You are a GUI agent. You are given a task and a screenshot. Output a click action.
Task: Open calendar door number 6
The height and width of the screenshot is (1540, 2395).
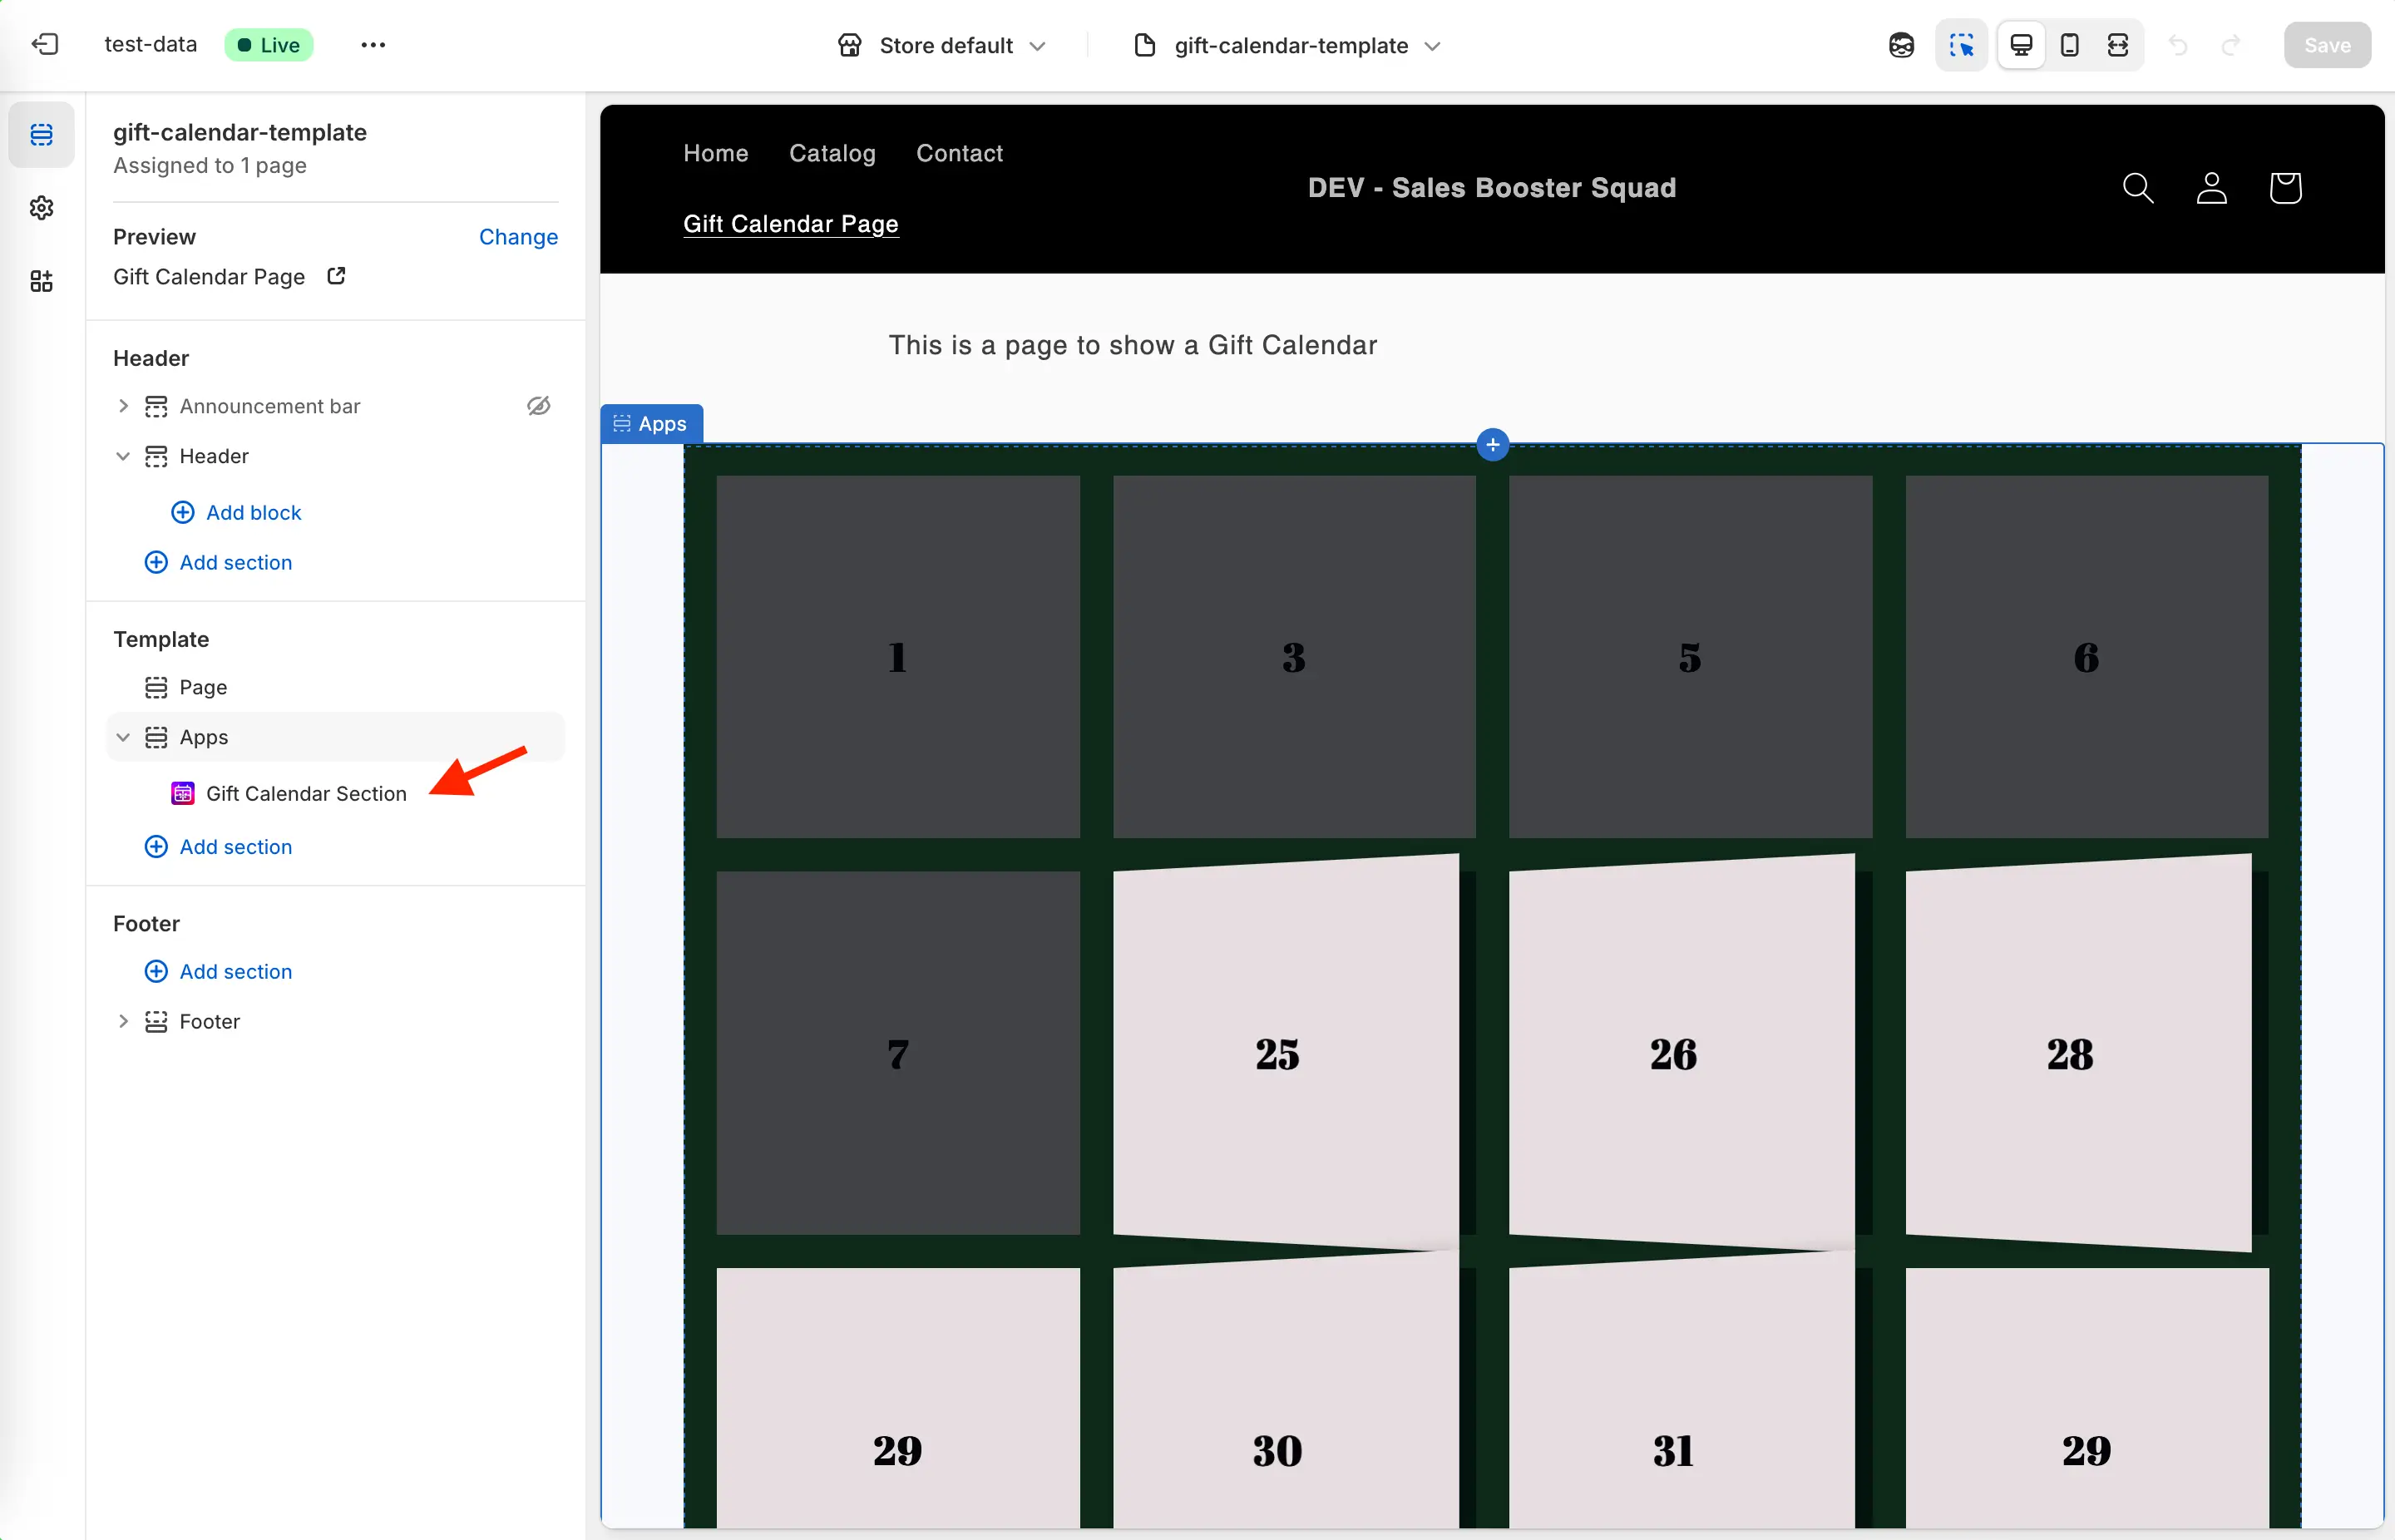pyautogui.click(x=2086, y=657)
